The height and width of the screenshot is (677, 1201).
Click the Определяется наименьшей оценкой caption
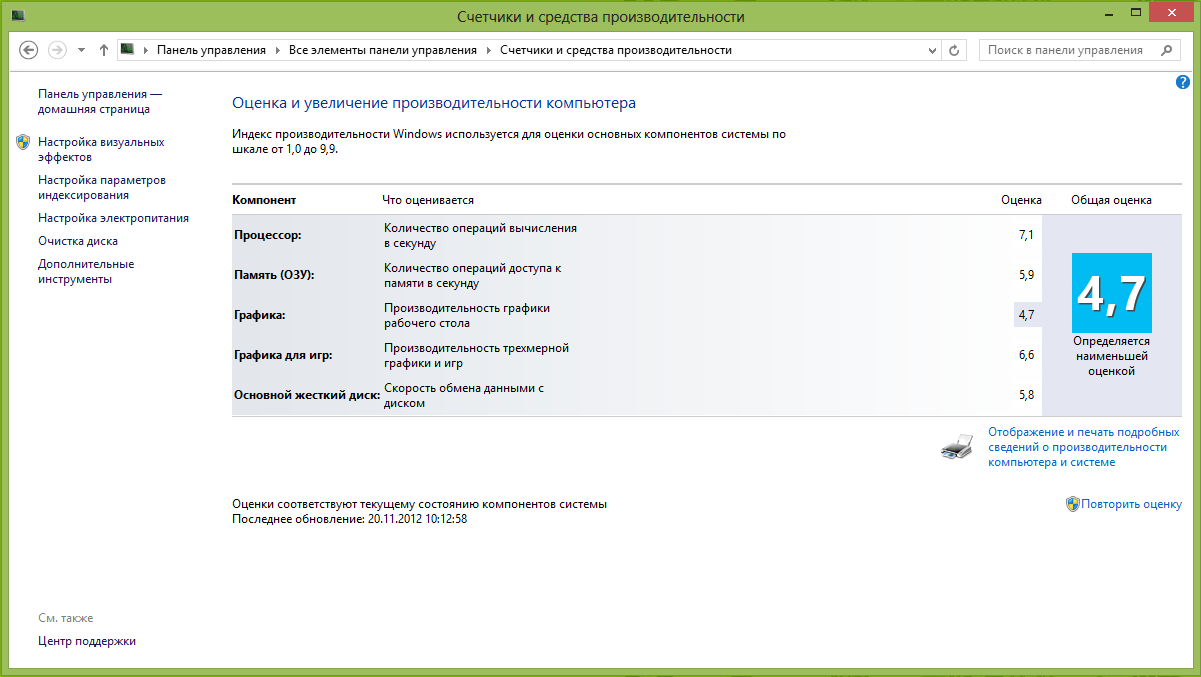(x=1111, y=356)
